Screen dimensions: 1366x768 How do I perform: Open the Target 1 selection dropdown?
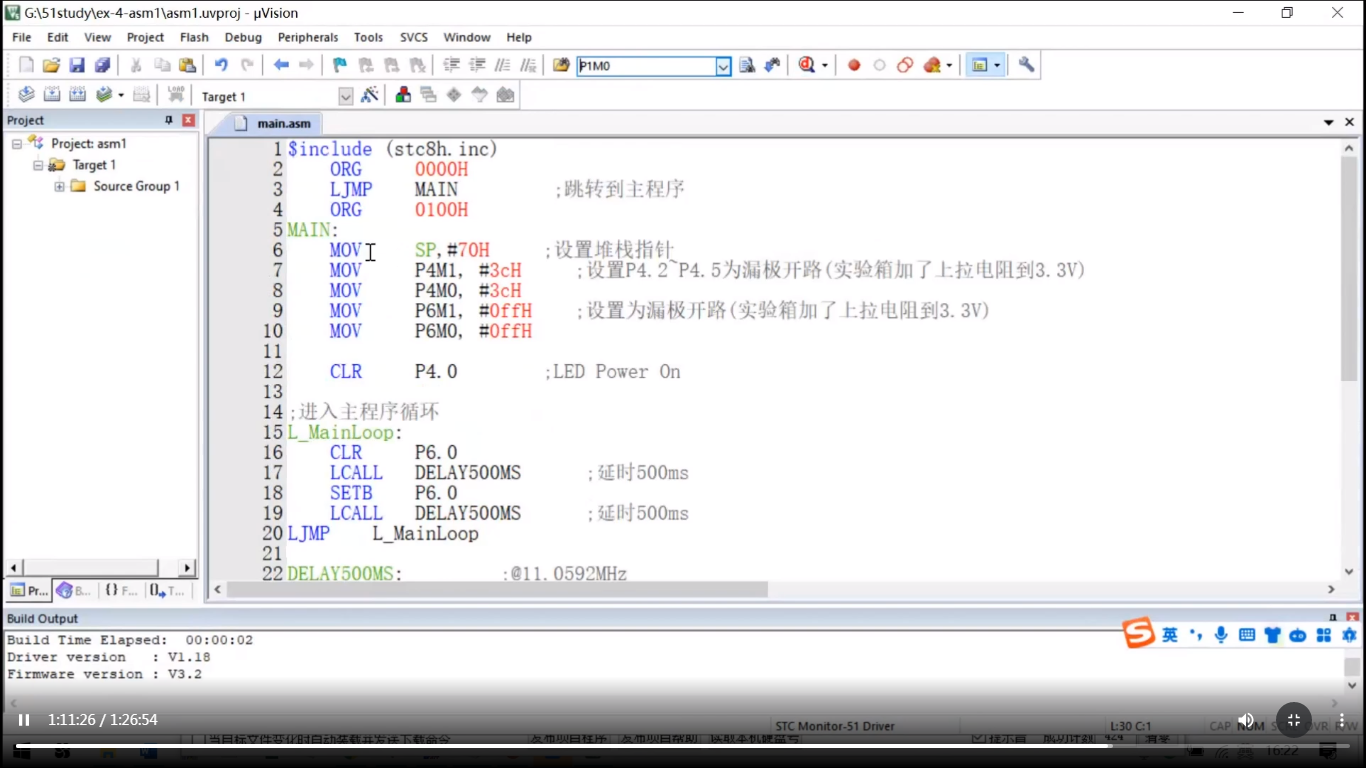coord(346,96)
